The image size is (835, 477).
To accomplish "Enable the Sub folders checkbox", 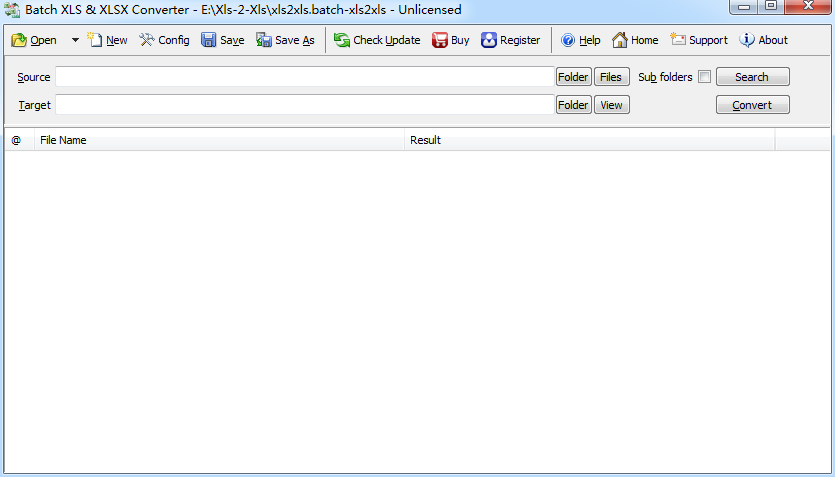I will point(704,77).
